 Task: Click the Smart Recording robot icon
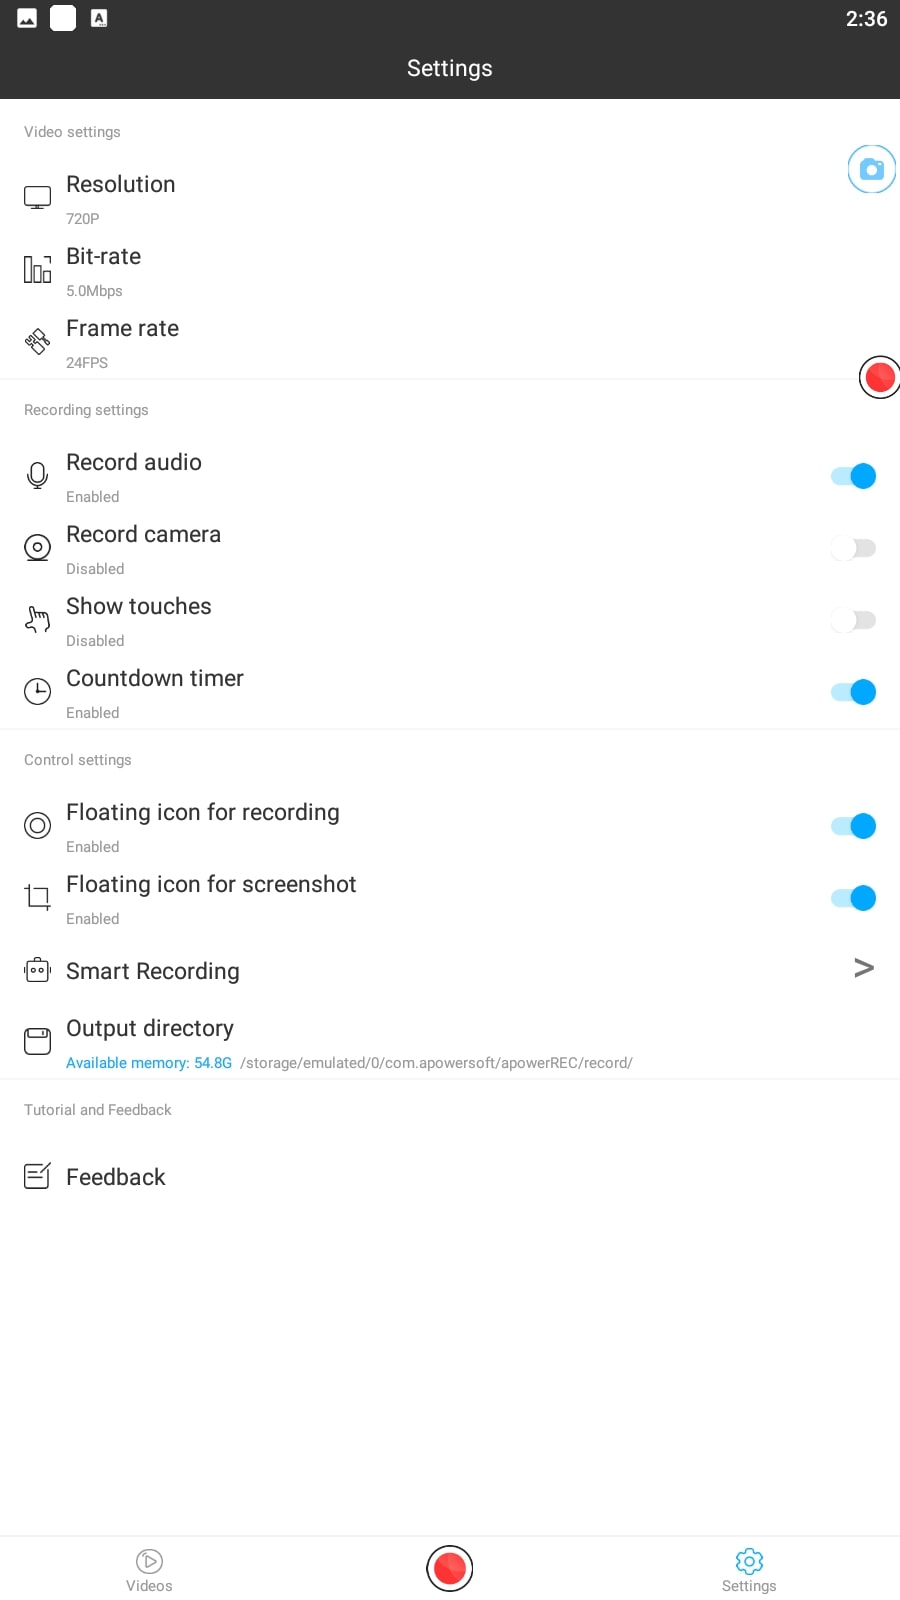tap(37, 970)
